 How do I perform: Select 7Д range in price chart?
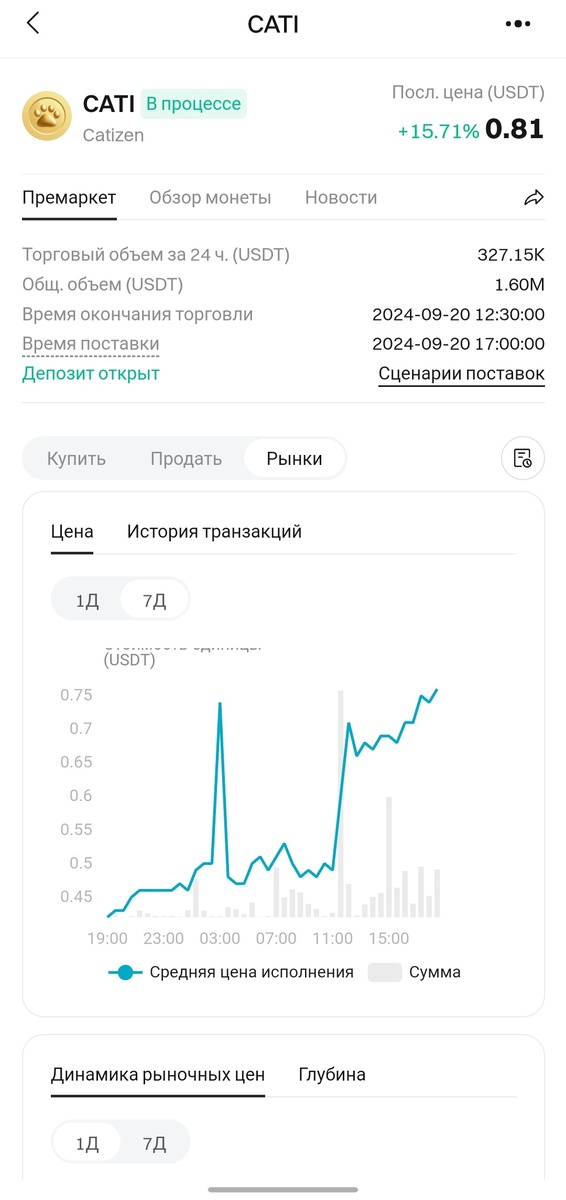pos(154,601)
